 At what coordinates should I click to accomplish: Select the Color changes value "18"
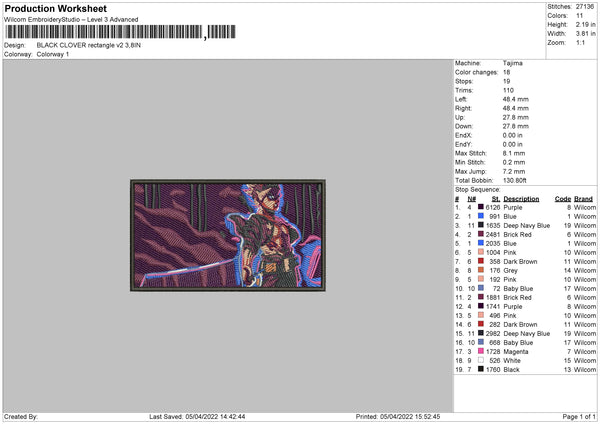click(x=506, y=72)
